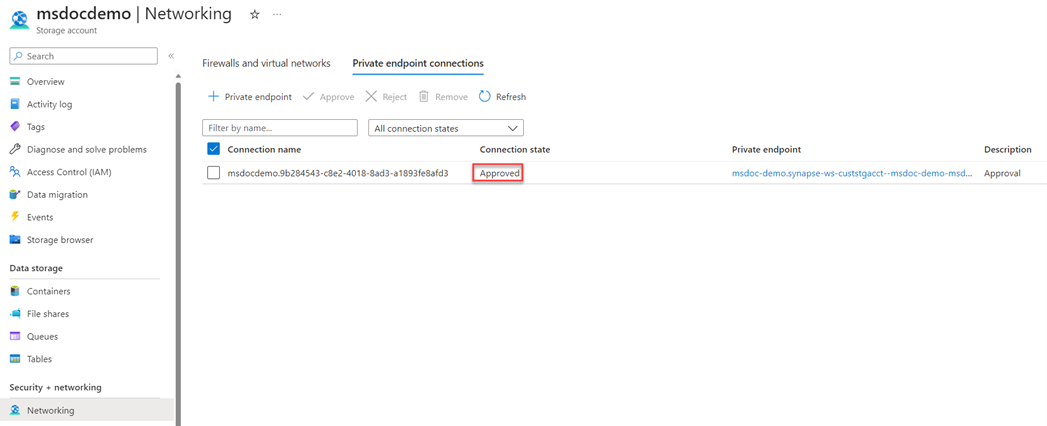Click the Remove trash can icon
The height and width of the screenshot is (426, 1047).
pos(423,97)
